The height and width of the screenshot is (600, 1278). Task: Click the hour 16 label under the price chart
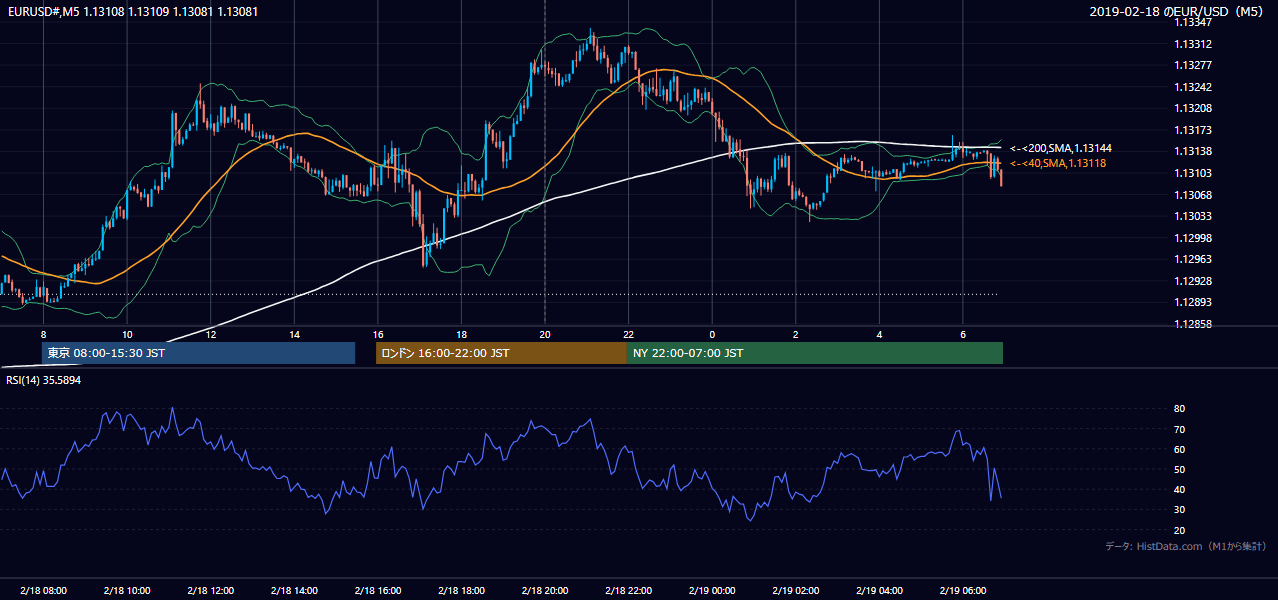(377, 334)
